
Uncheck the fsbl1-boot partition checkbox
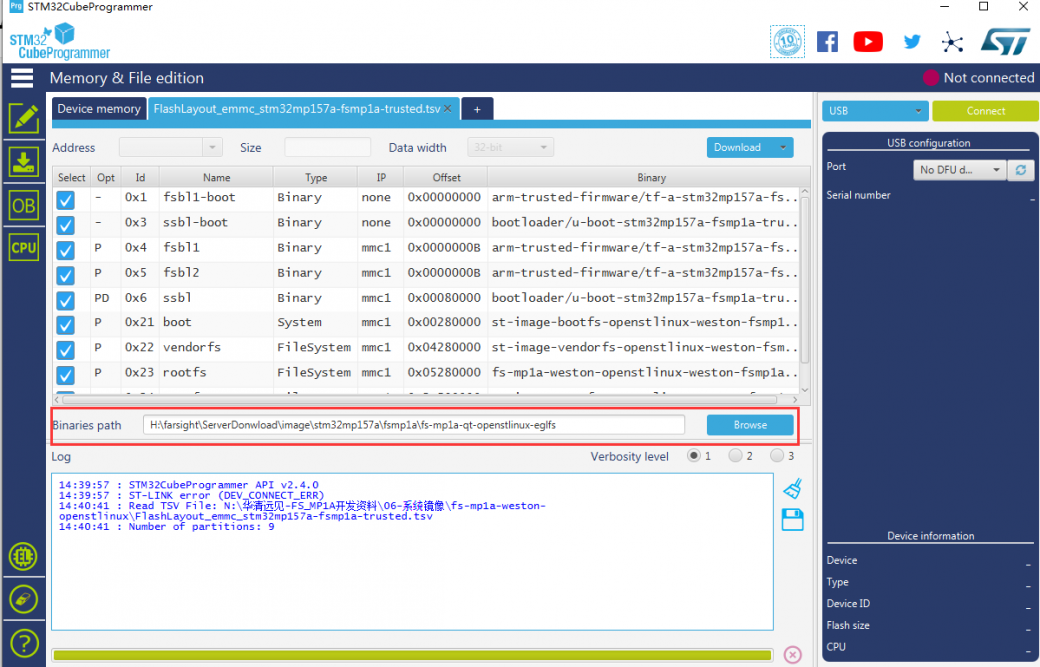tap(66, 200)
